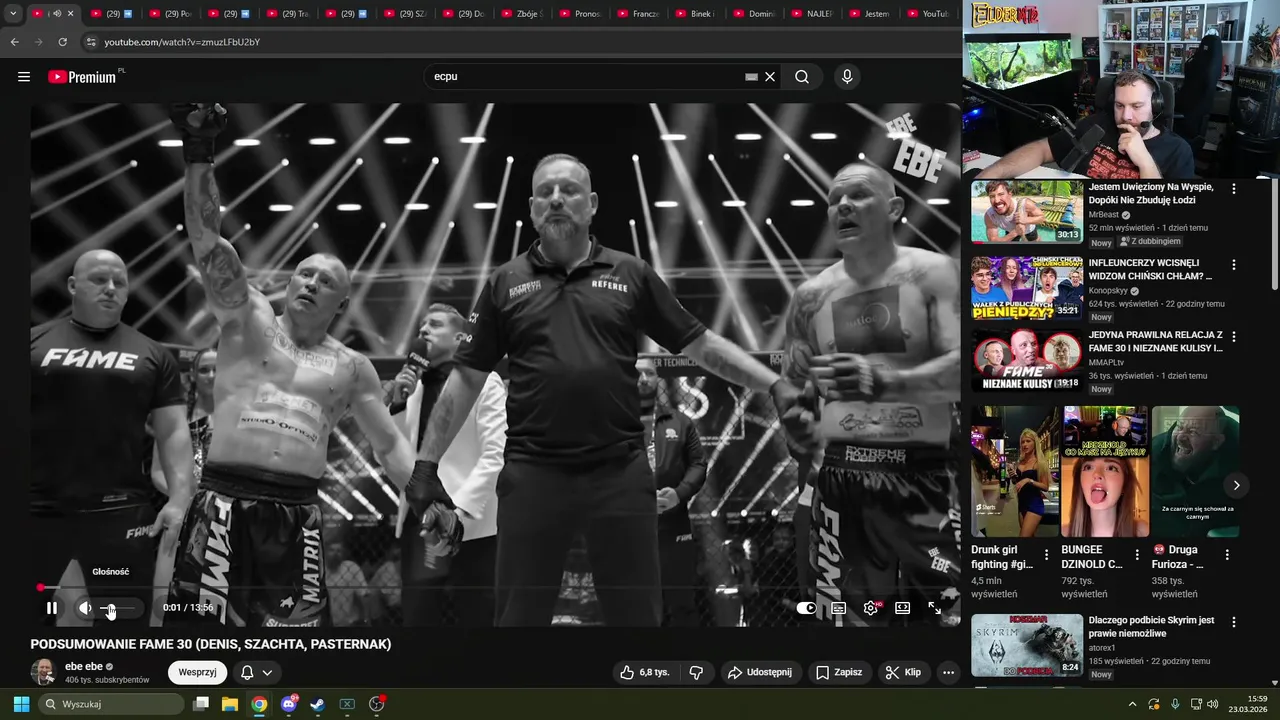The height and width of the screenshot is (720, 1280).
Task: Open the Chrome taskbar icon
Action: [x=259, y=704]
